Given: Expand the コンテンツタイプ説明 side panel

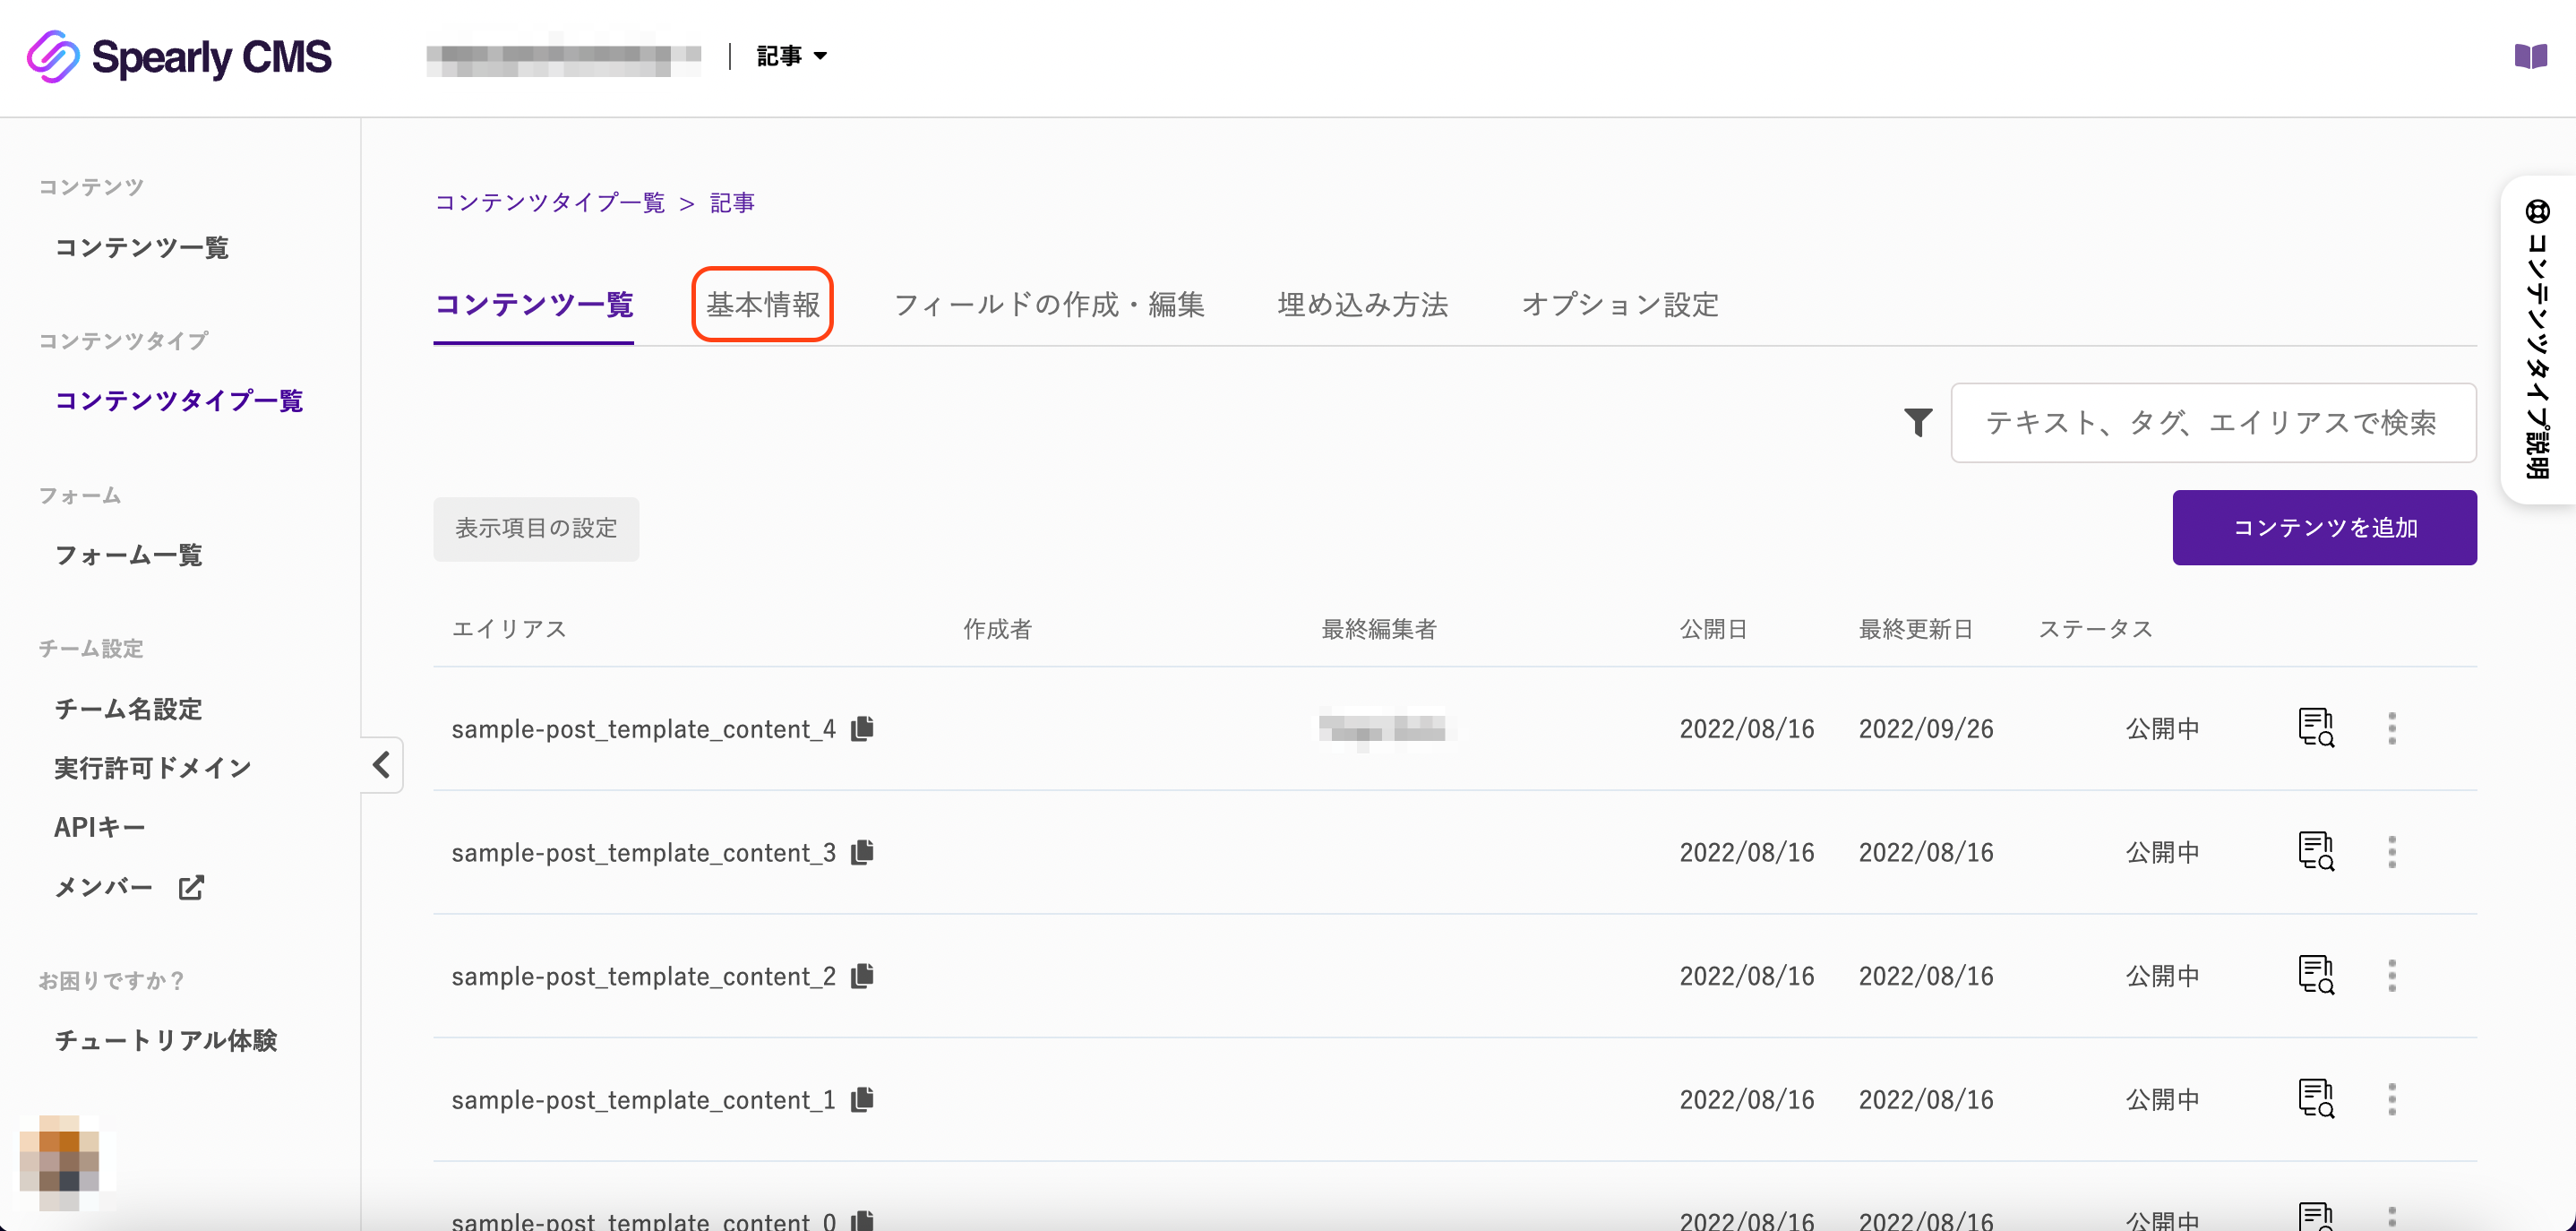Looking at the screenshot, I should click(x=2538, y=340).
